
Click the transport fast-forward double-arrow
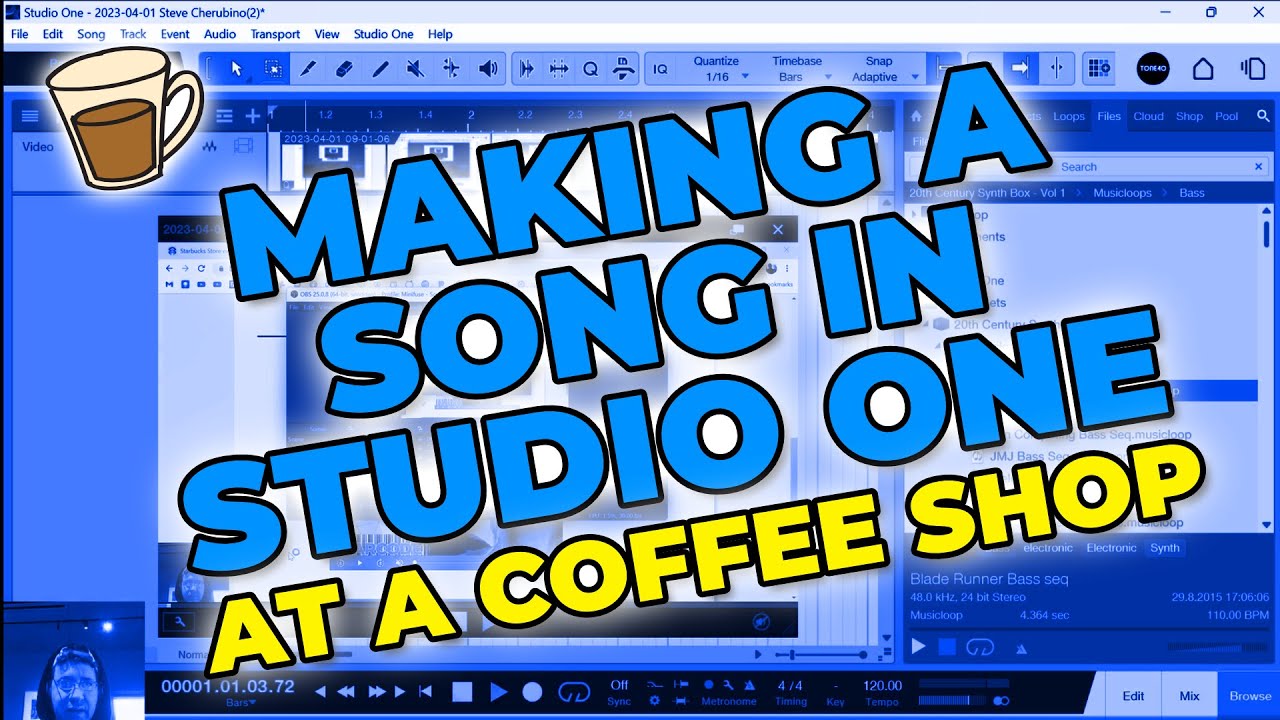[377, 691]
